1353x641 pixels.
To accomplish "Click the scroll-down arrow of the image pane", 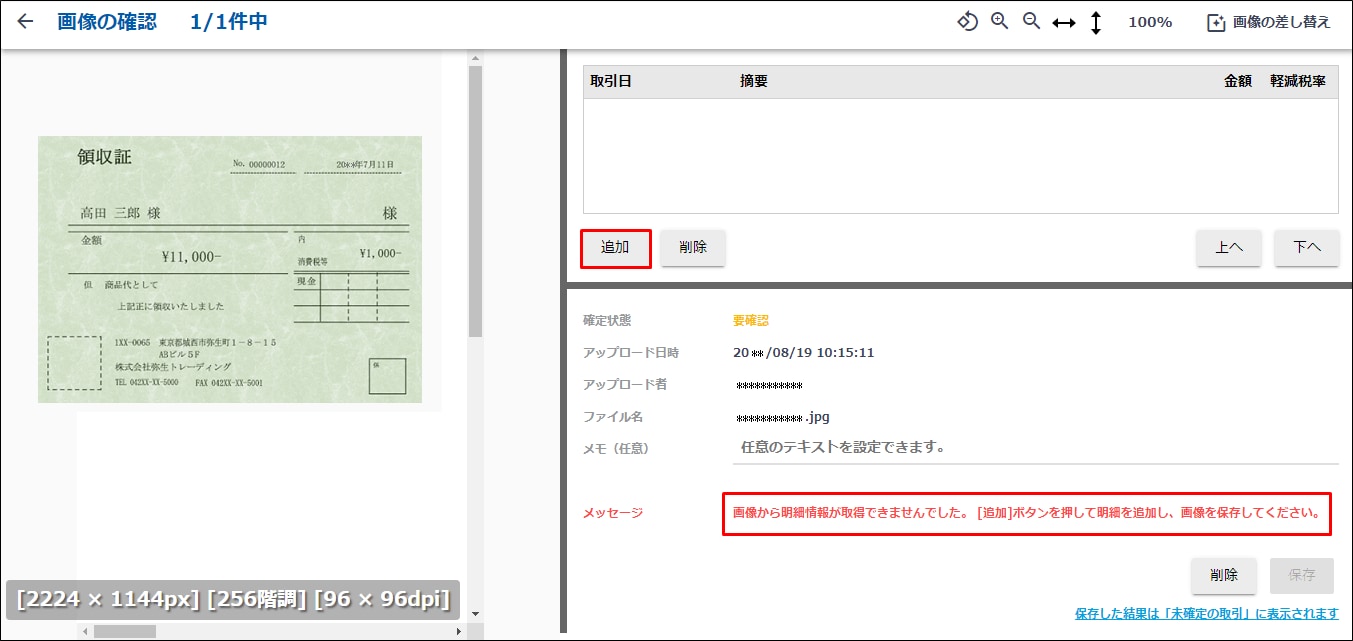I will click(475, 614).
